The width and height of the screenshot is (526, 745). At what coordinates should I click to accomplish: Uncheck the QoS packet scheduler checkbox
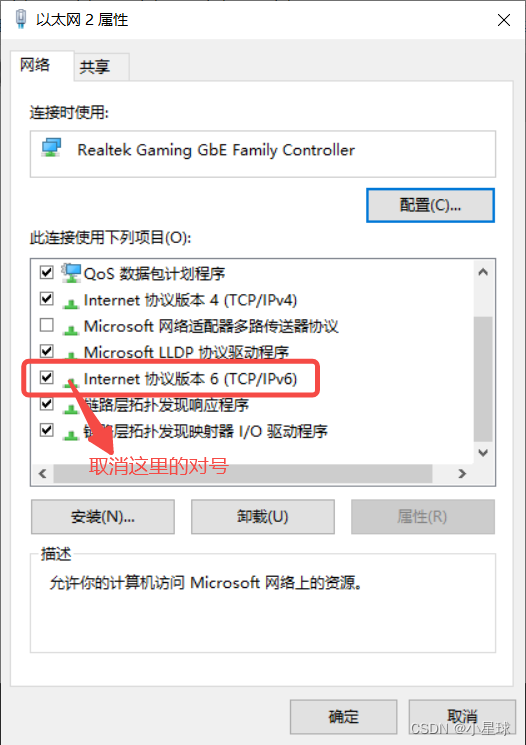point(47,272)
